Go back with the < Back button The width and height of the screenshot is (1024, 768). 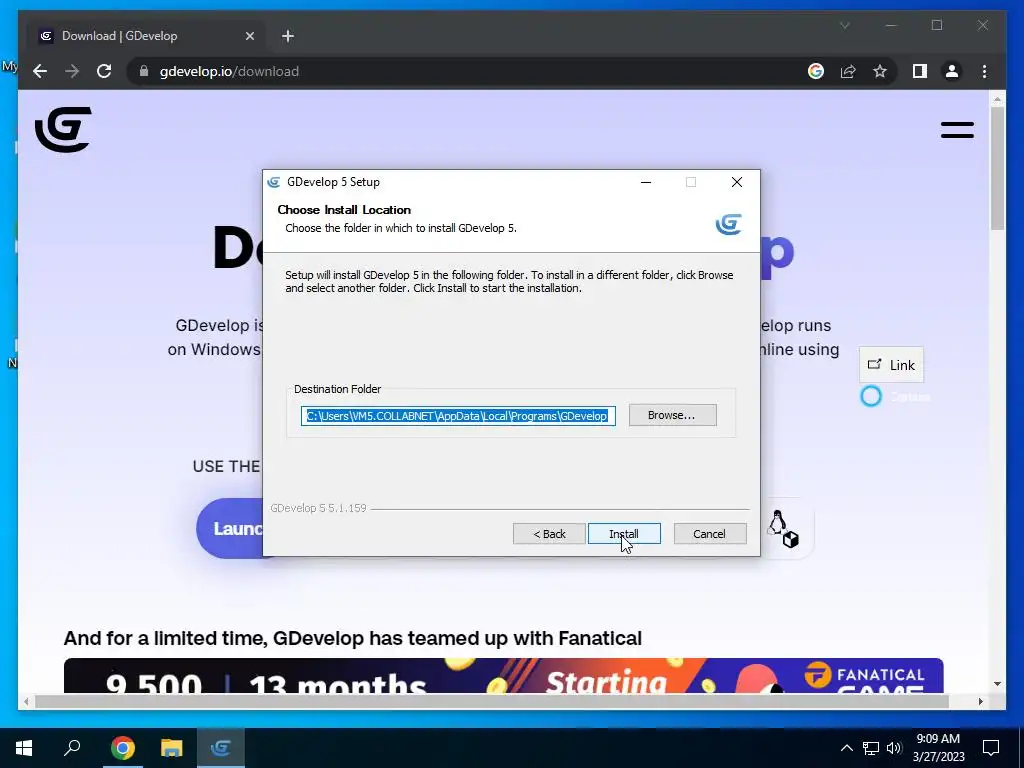tap(549, 534)
